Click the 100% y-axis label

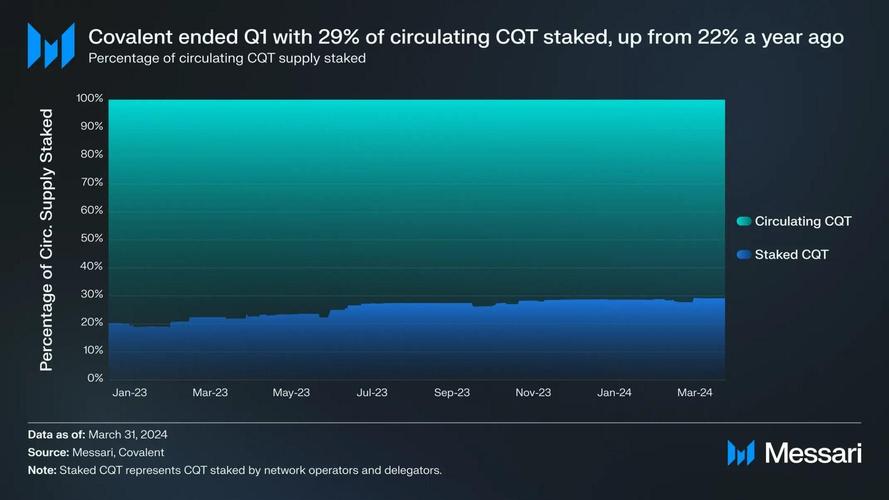tap(90, 98)
